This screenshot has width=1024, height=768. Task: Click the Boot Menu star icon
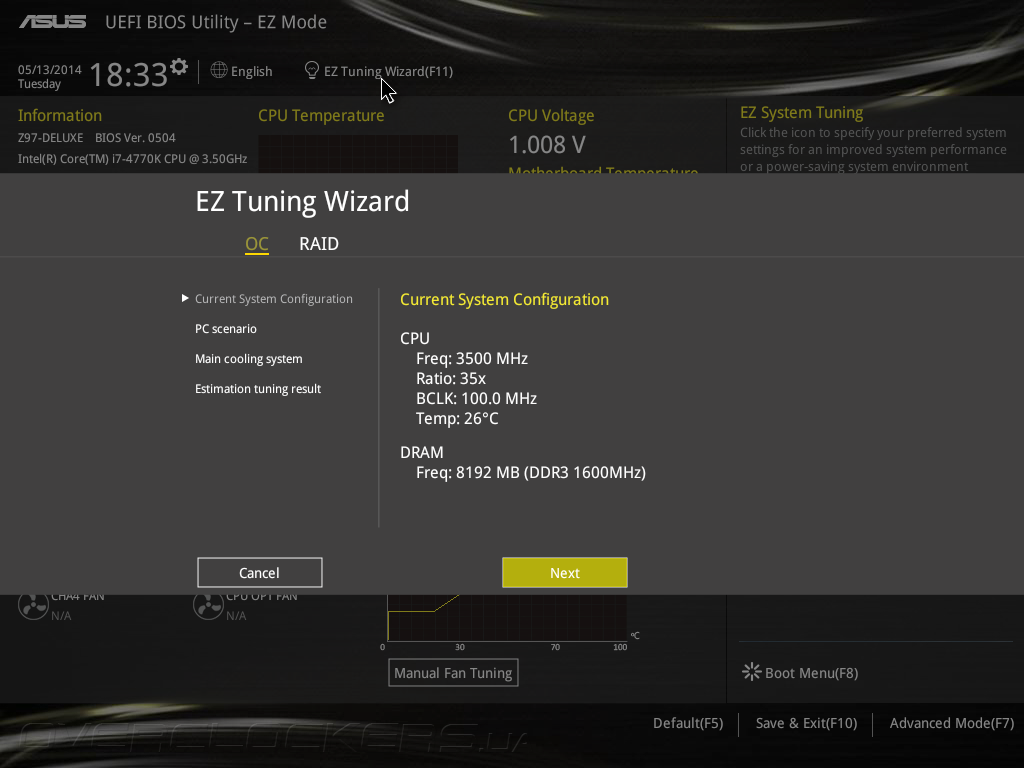coord(752,672)
